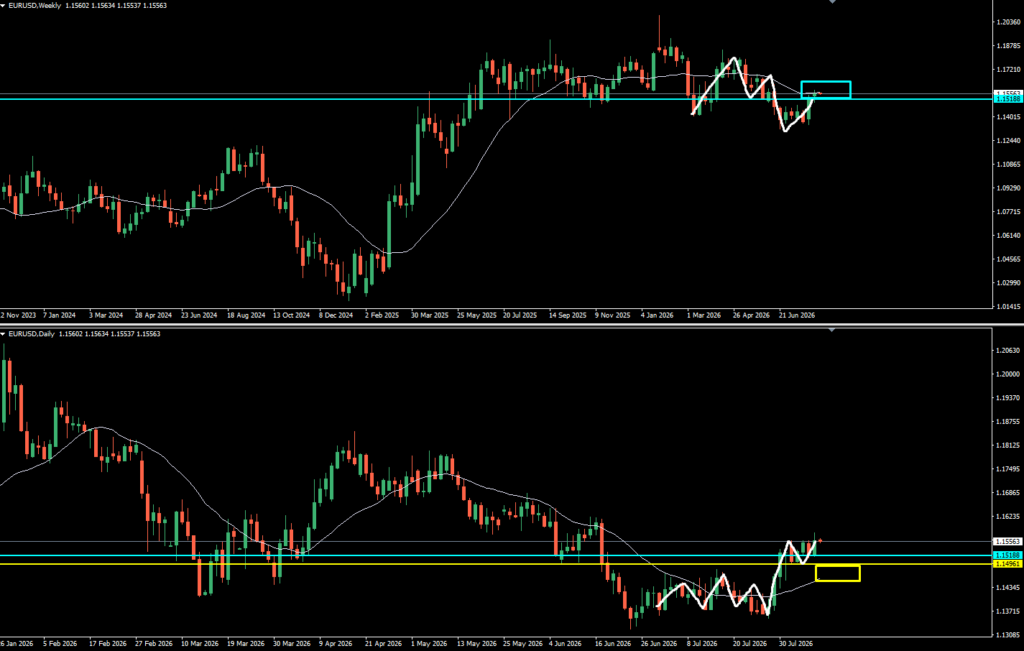This screenshot has height=651, width=1024.
Task: Click the 23 Jun 2024 date label
Action: tap(199, 315)
